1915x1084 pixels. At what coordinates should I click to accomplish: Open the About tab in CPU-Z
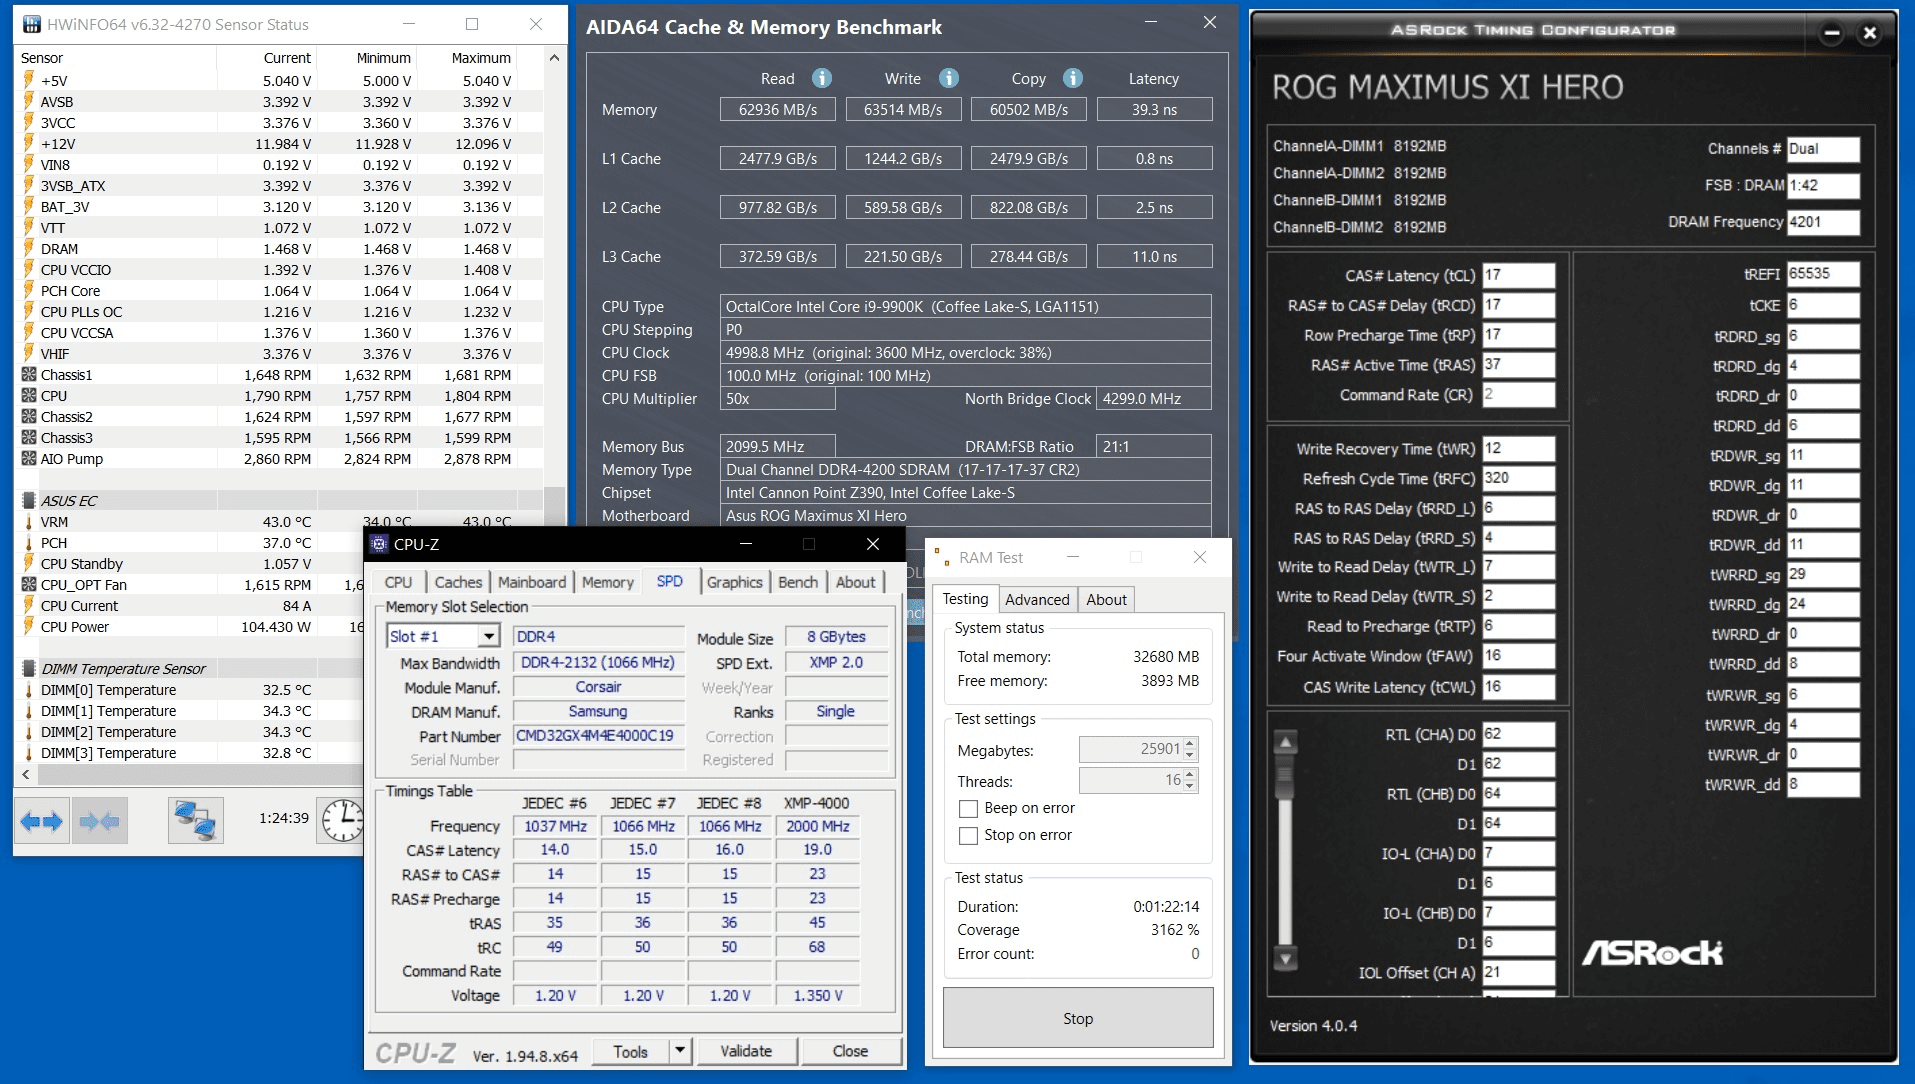tap(855, 582)
